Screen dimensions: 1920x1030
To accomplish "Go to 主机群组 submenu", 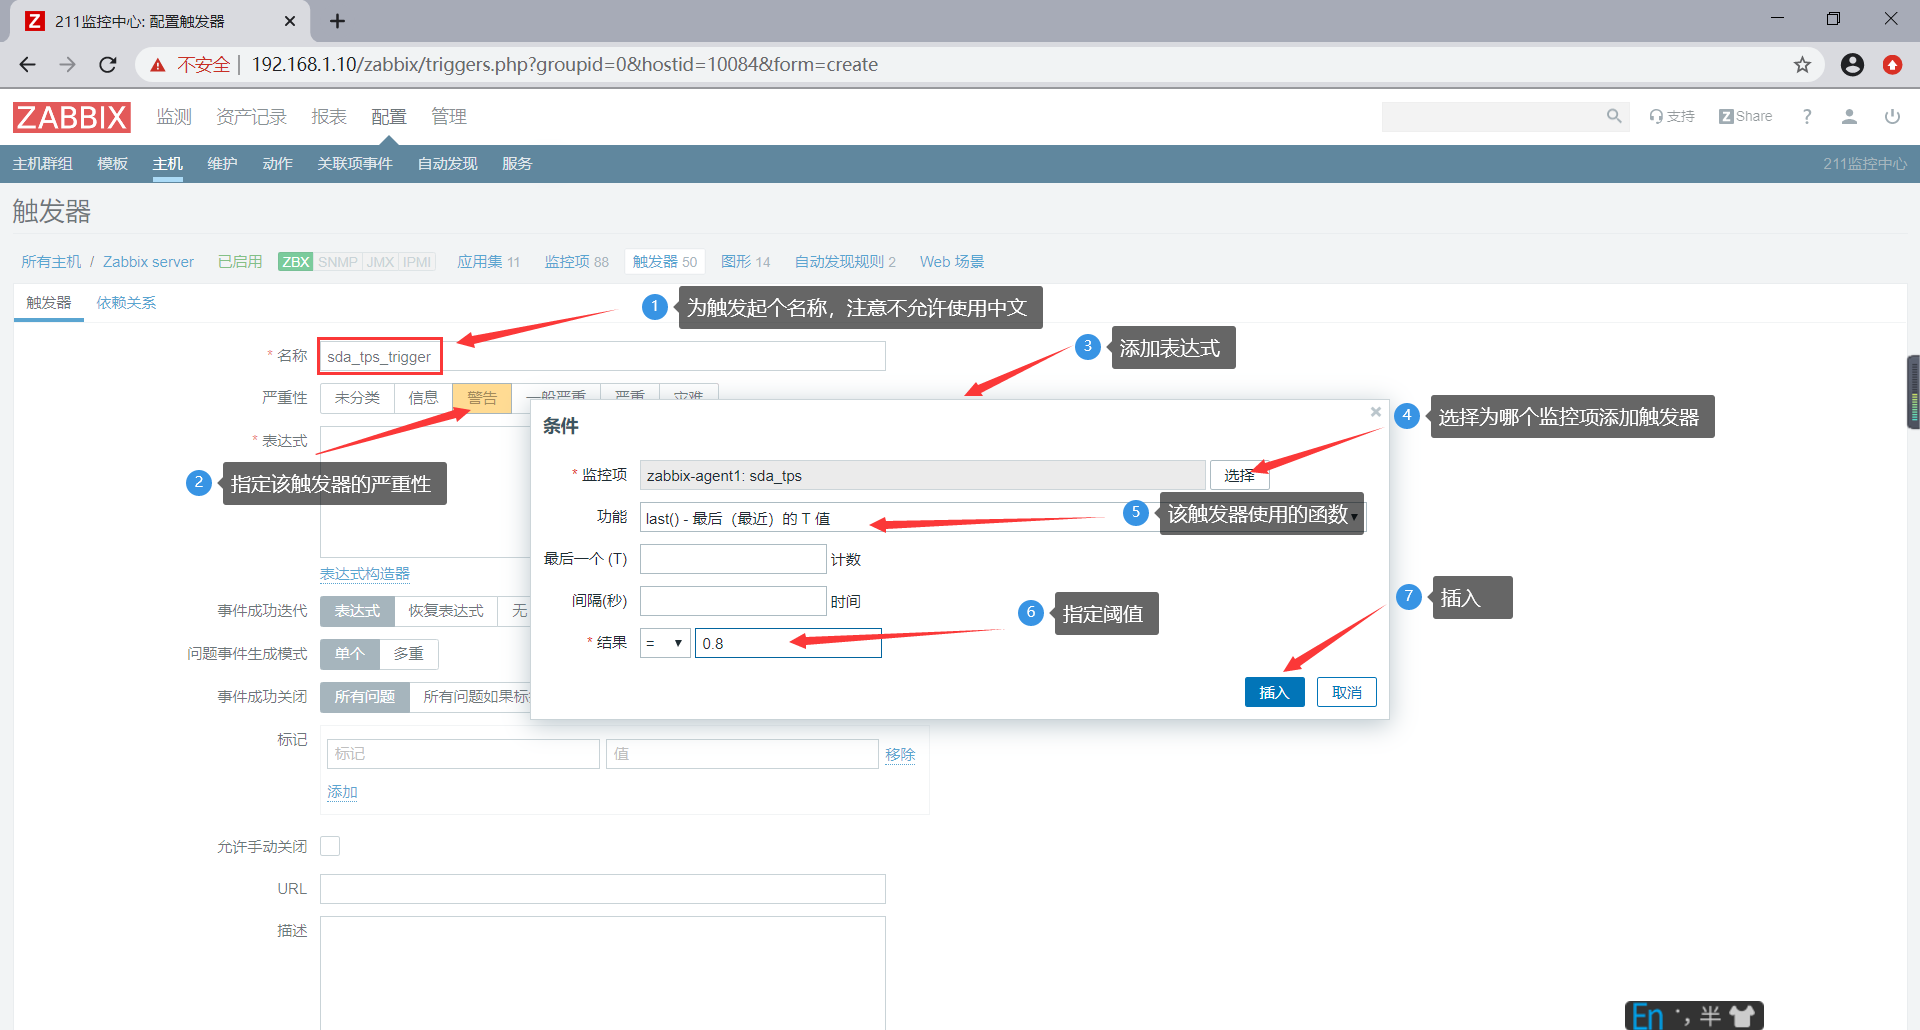I will 42,164.
